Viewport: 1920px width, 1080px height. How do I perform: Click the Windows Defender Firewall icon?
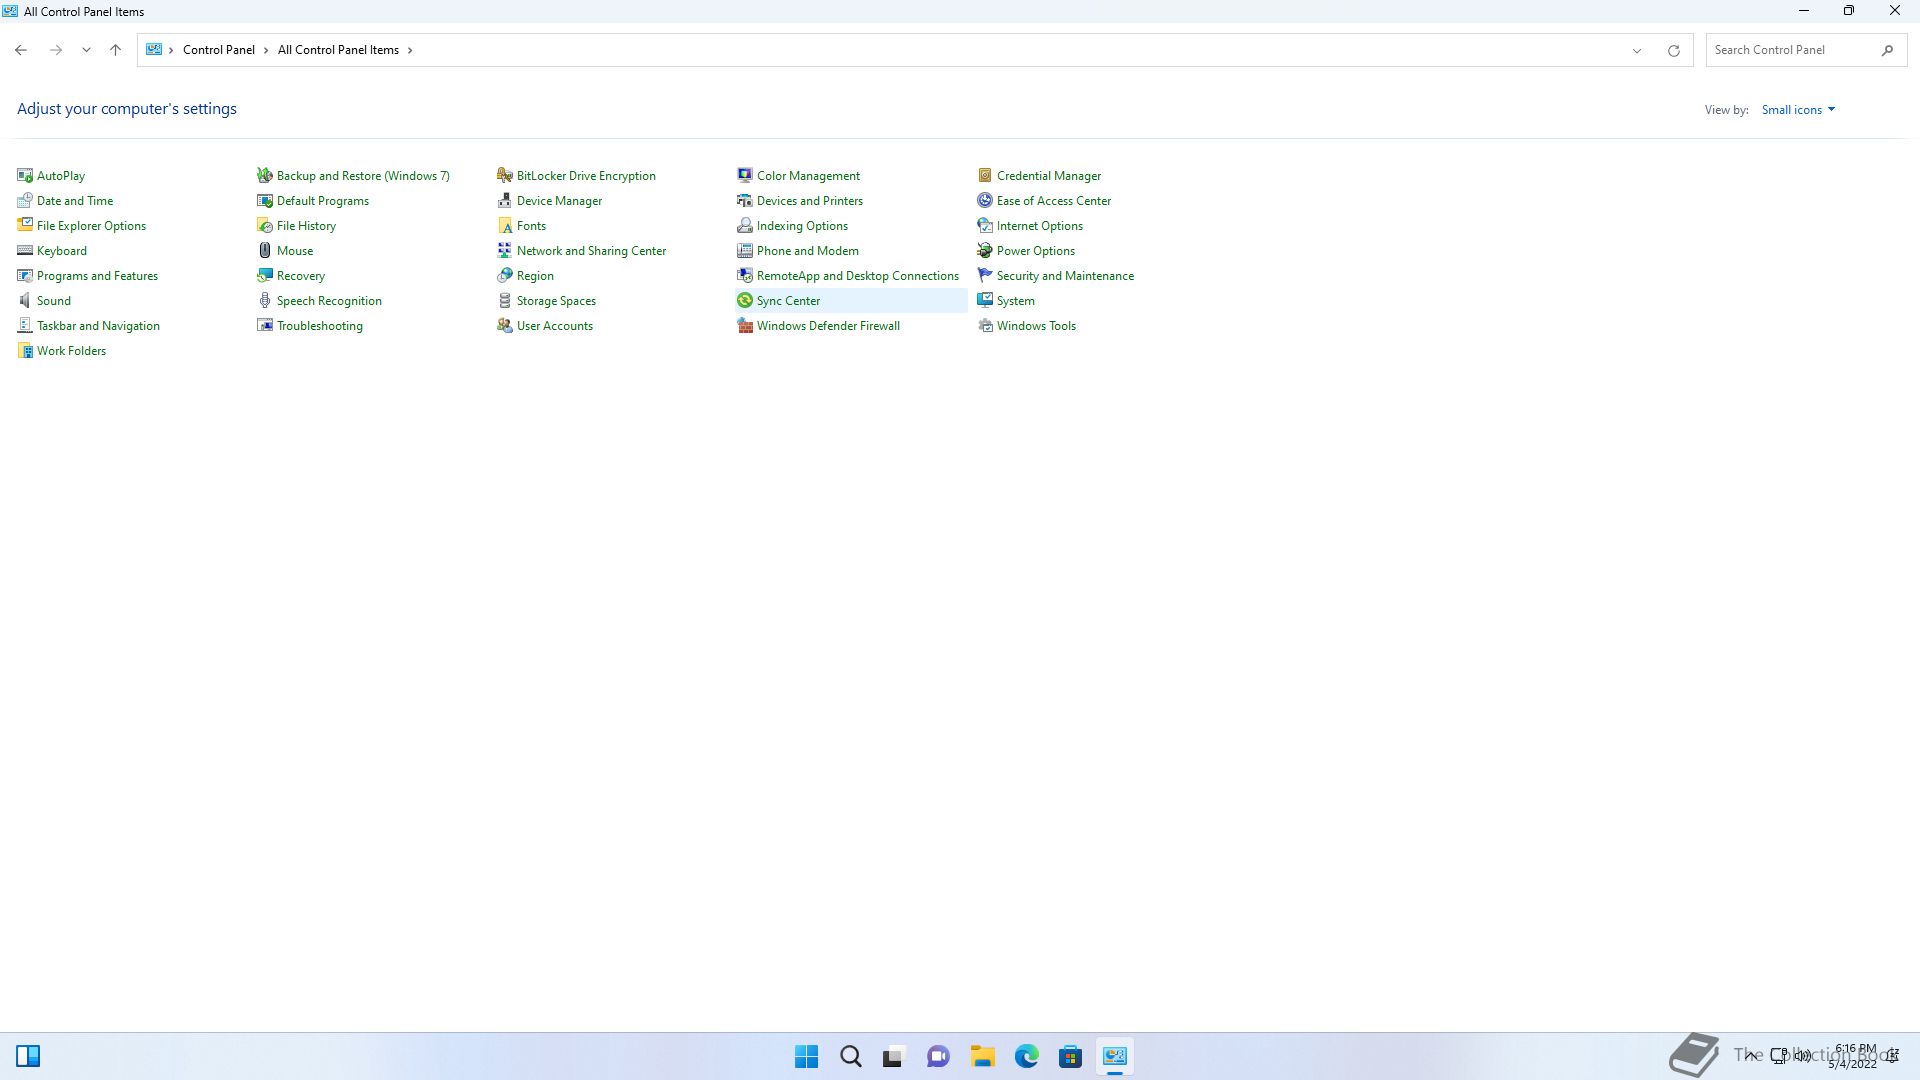[x=745, y=325]
